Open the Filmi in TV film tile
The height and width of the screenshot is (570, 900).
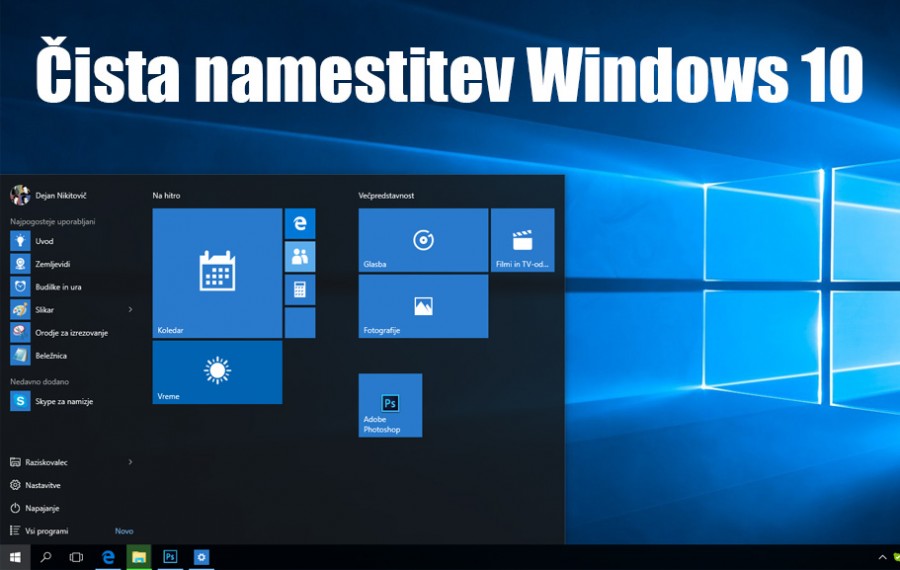click(x=522, y=240)
